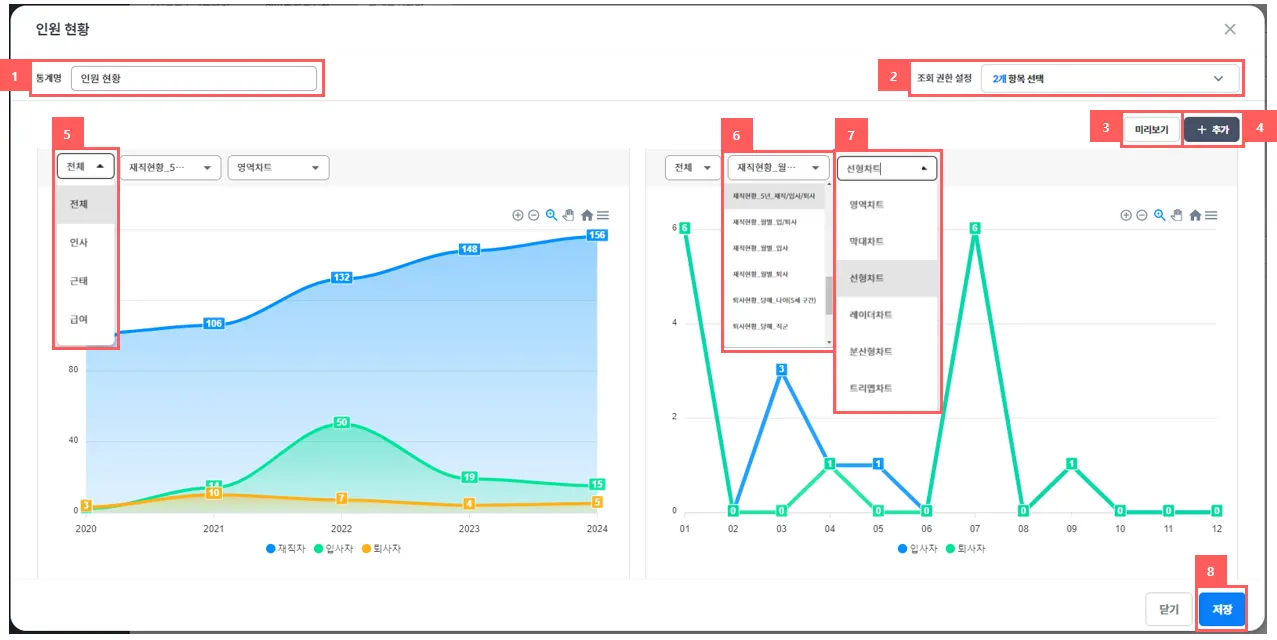Close the 인원 현황 dialog with X
Screen dimensions: 1277x640
click(1230, 29)
